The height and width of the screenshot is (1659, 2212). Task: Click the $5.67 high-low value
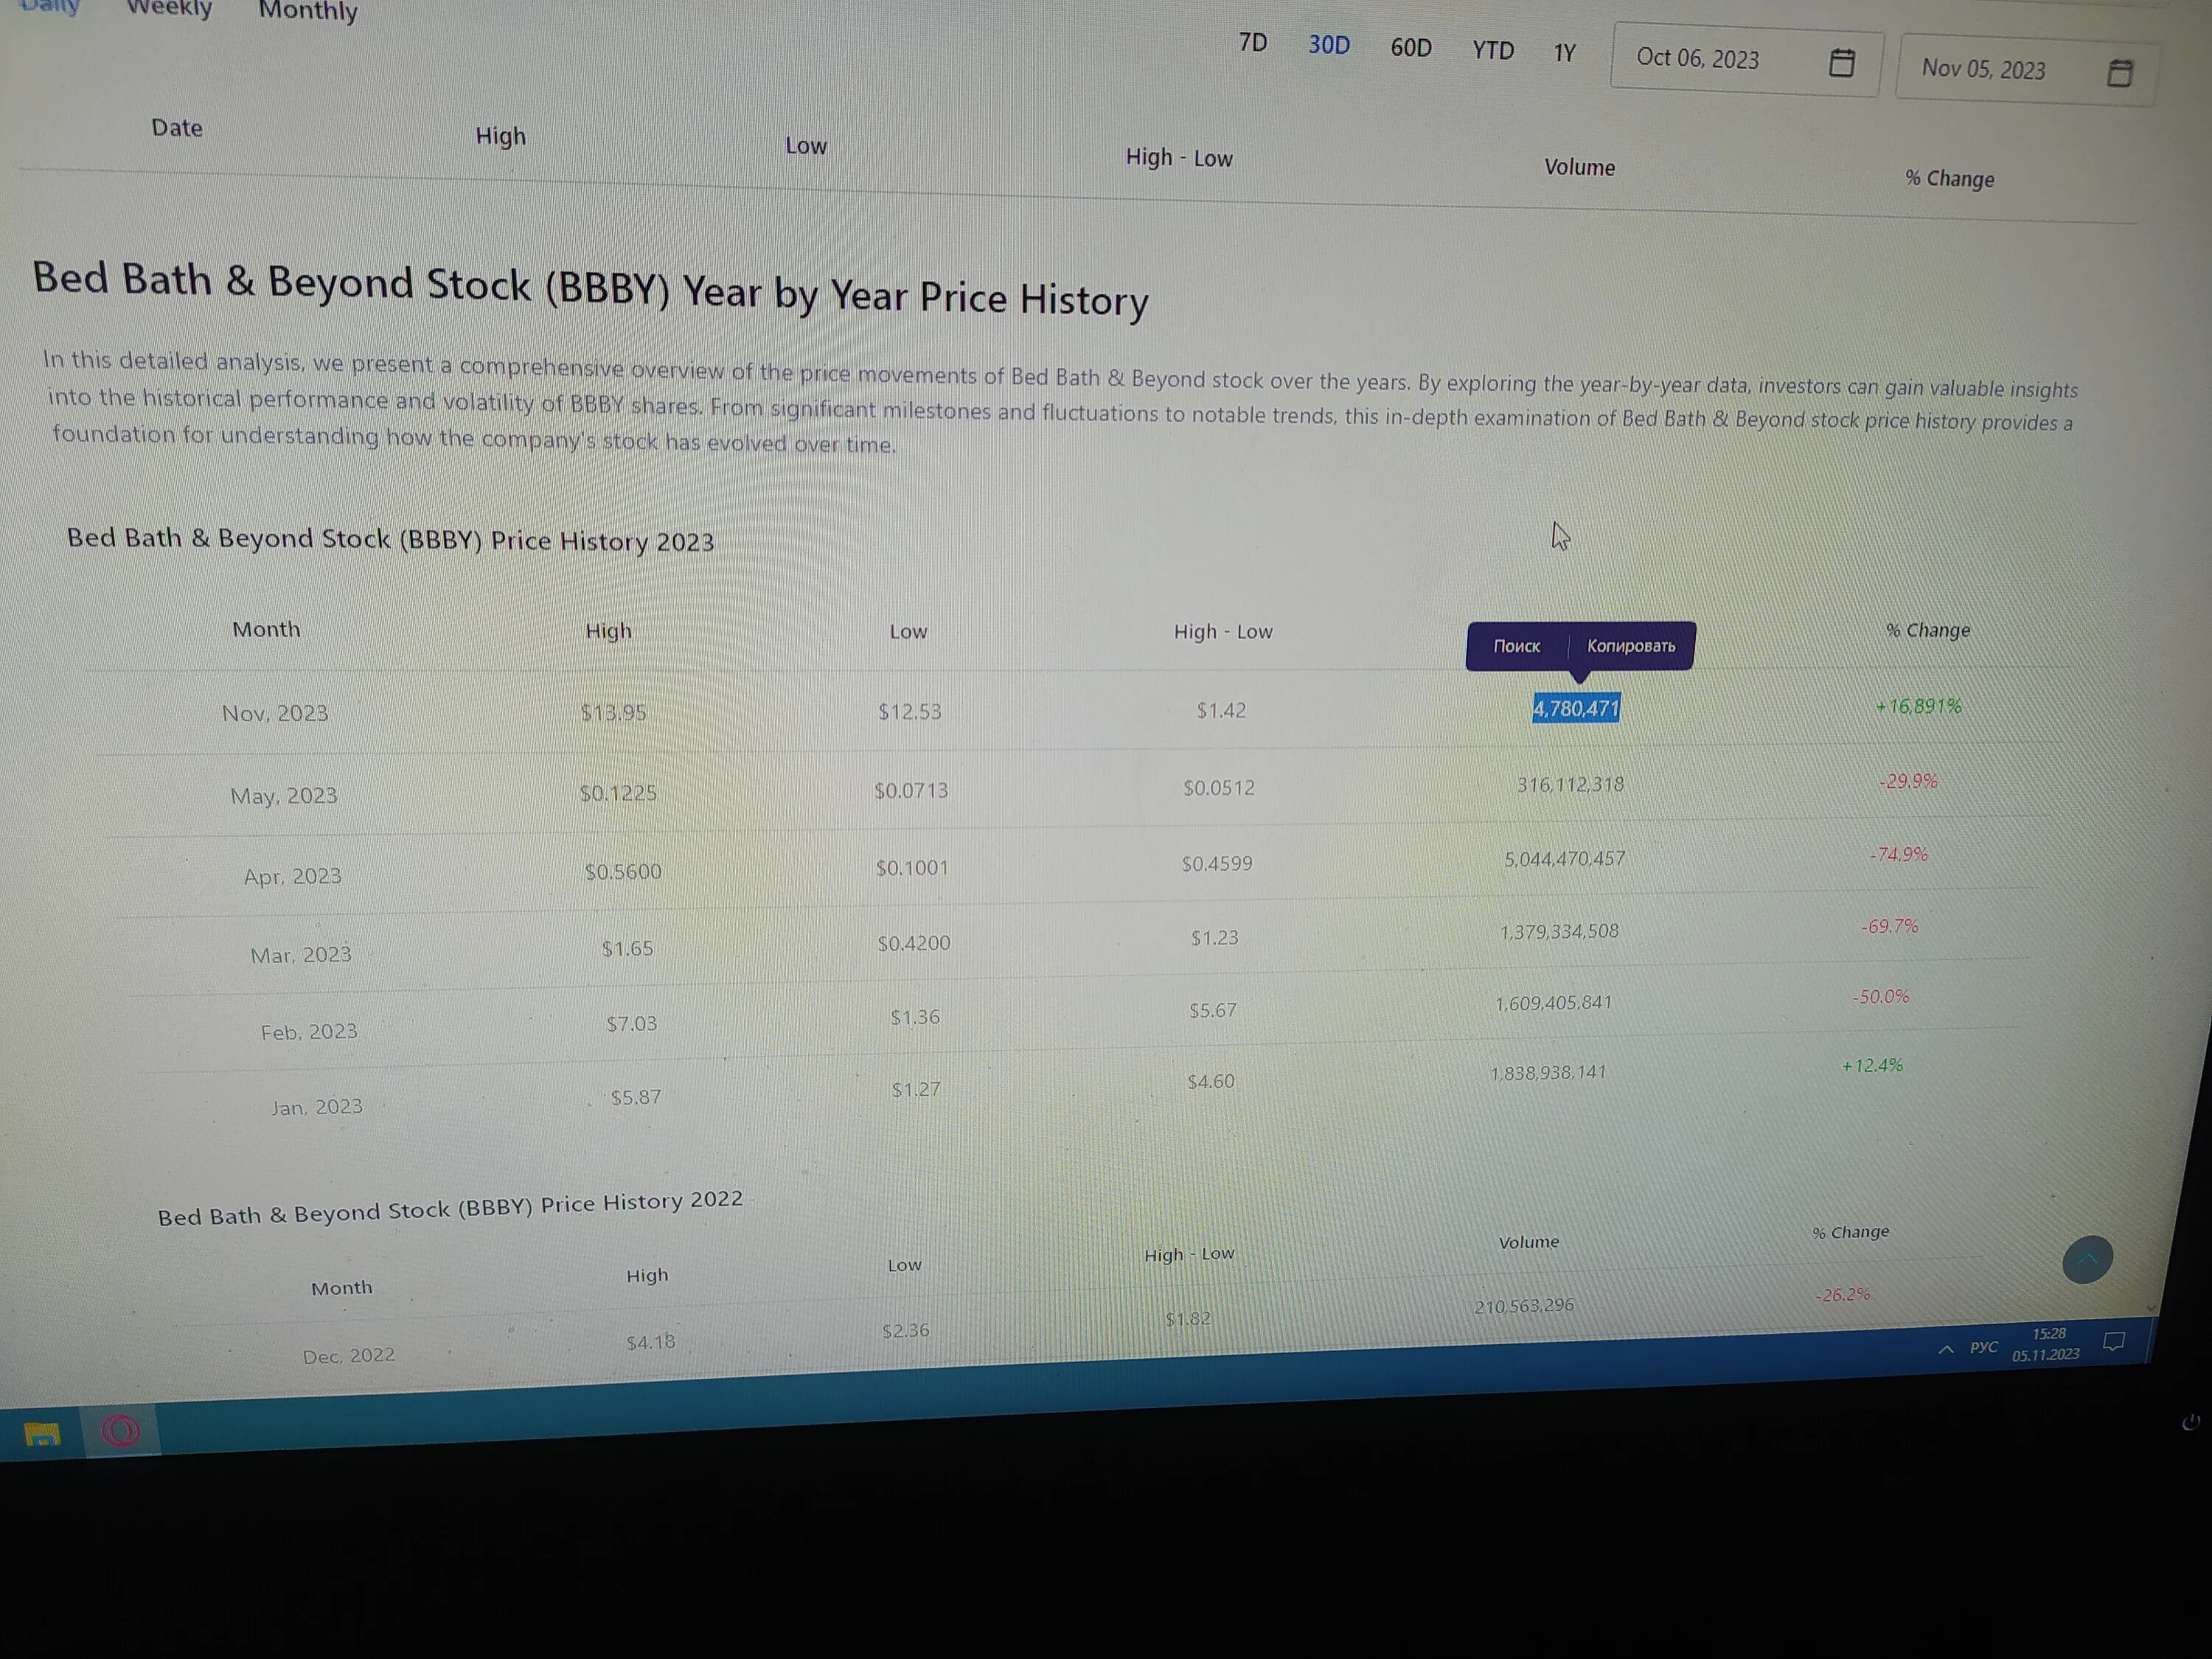(x=1212, y=1011)
